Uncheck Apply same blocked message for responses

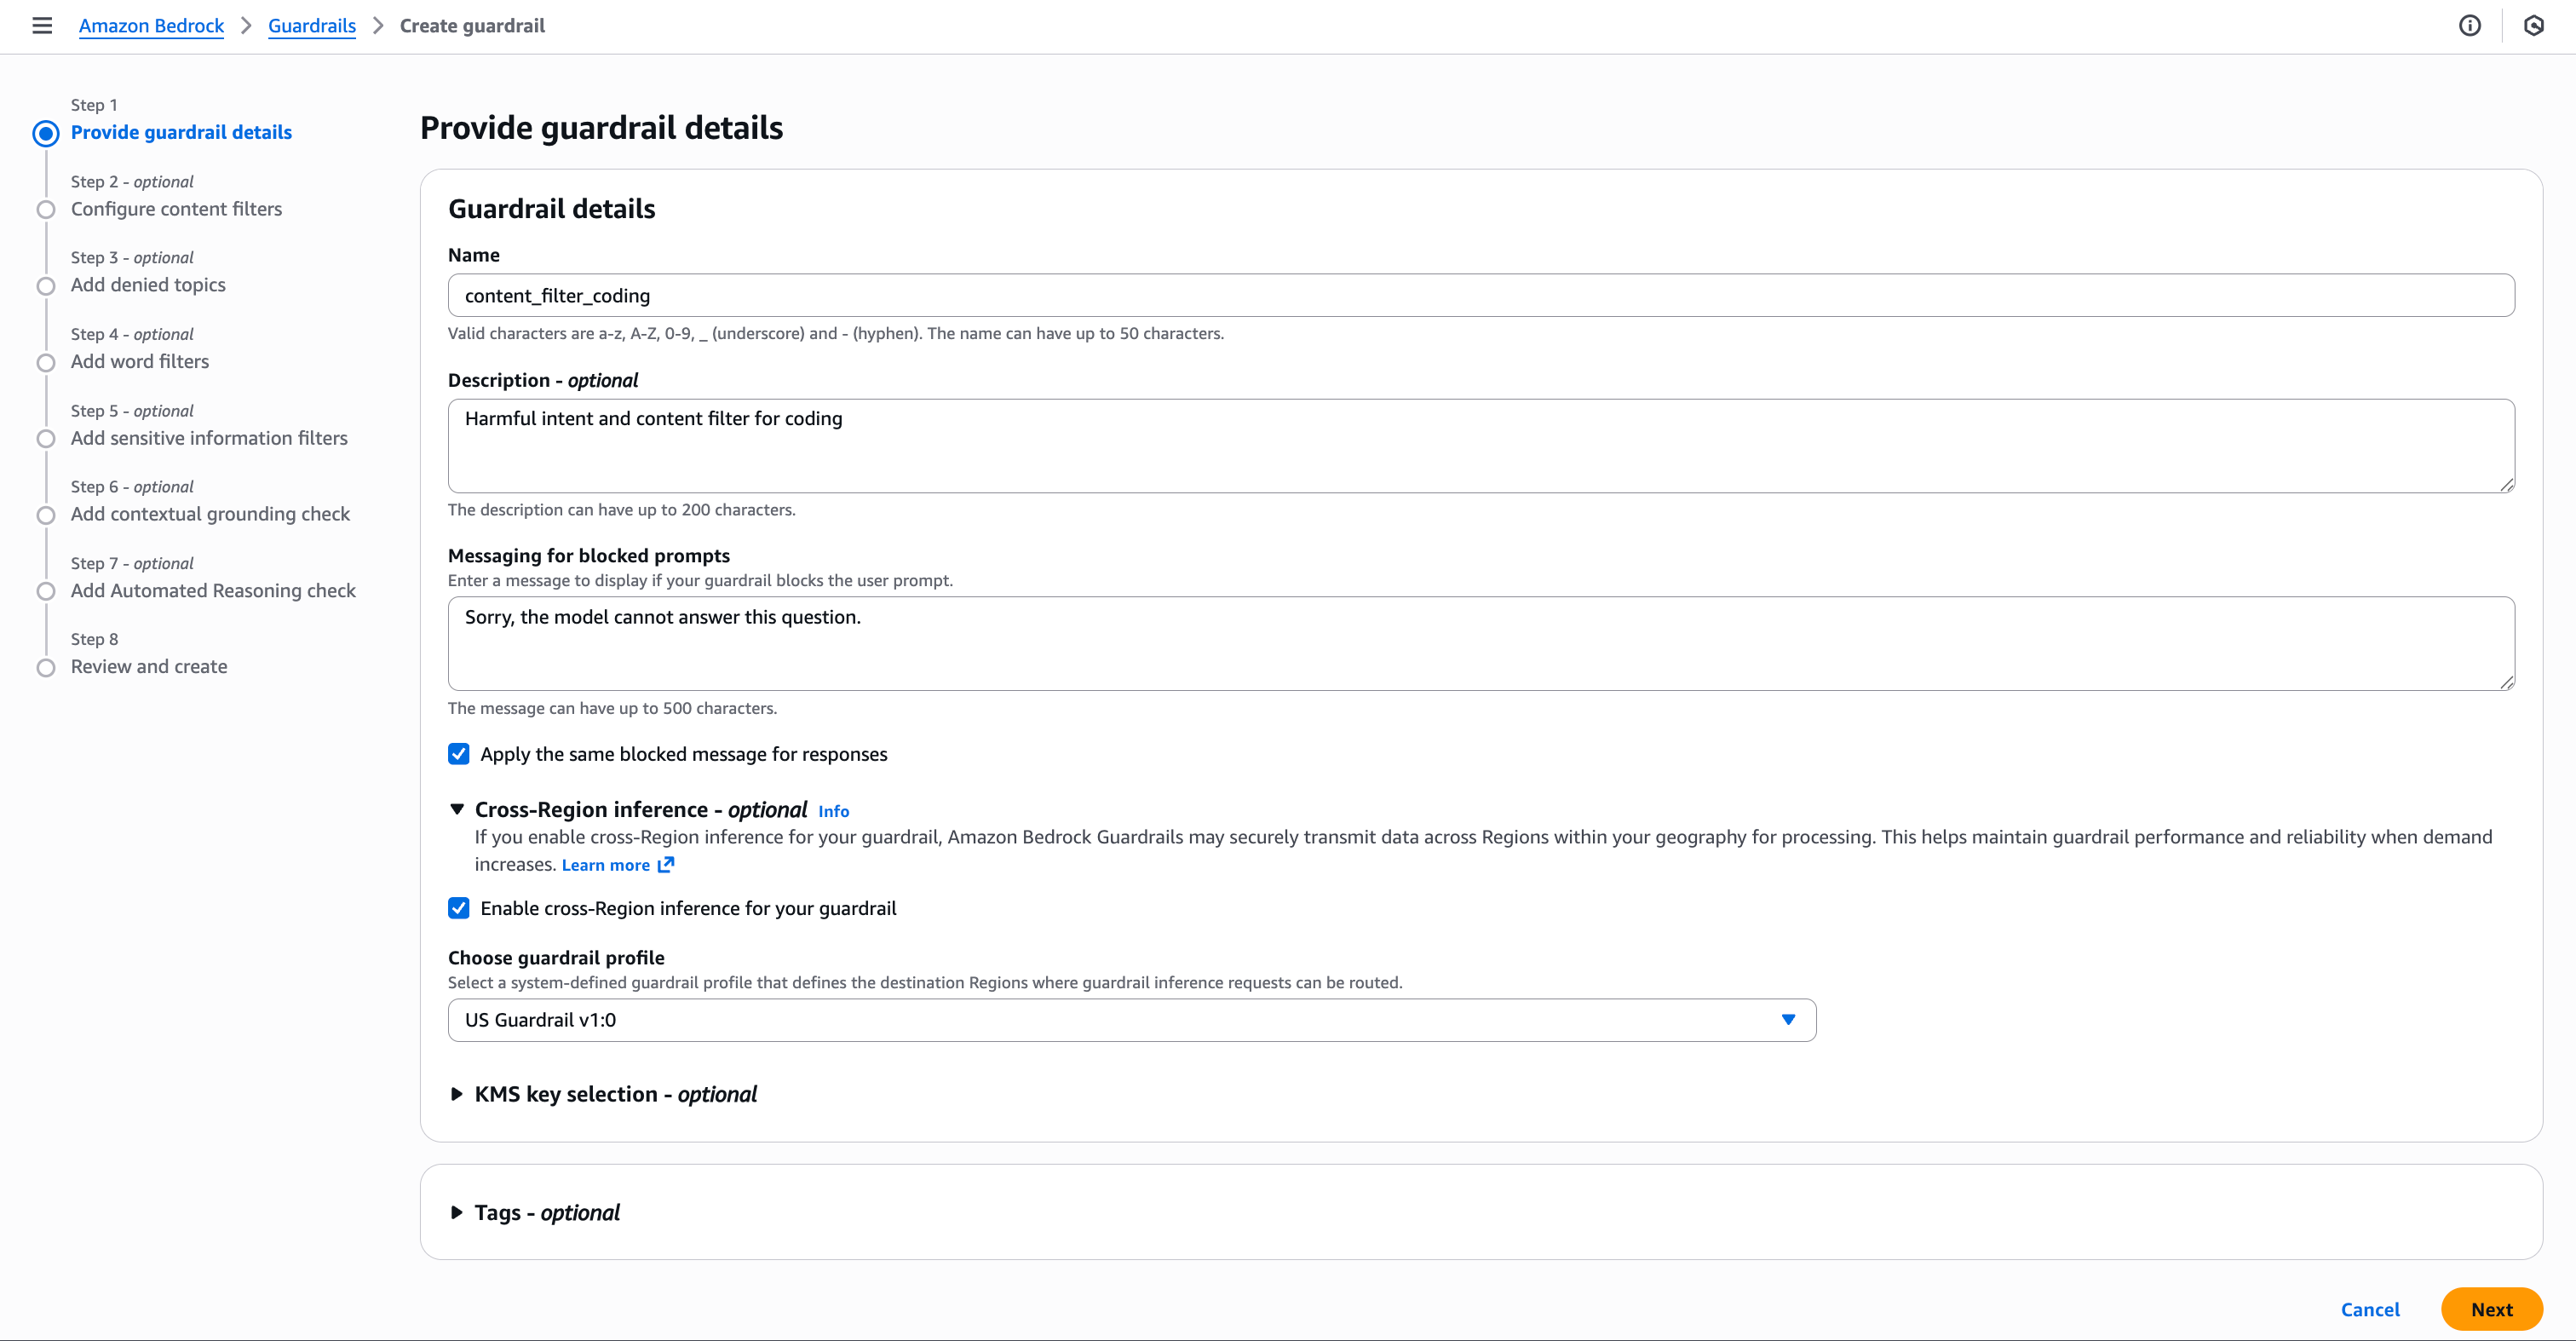(x=459, y=754)
